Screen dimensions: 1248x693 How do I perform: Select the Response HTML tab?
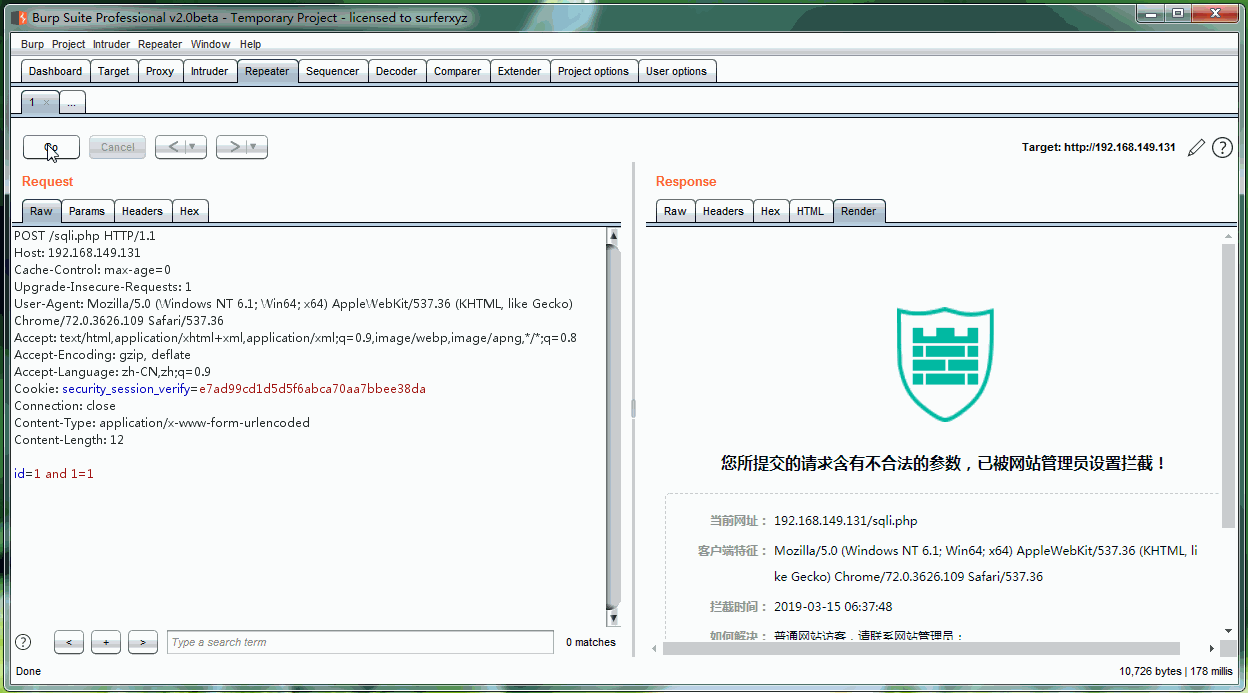pos(810,211)
